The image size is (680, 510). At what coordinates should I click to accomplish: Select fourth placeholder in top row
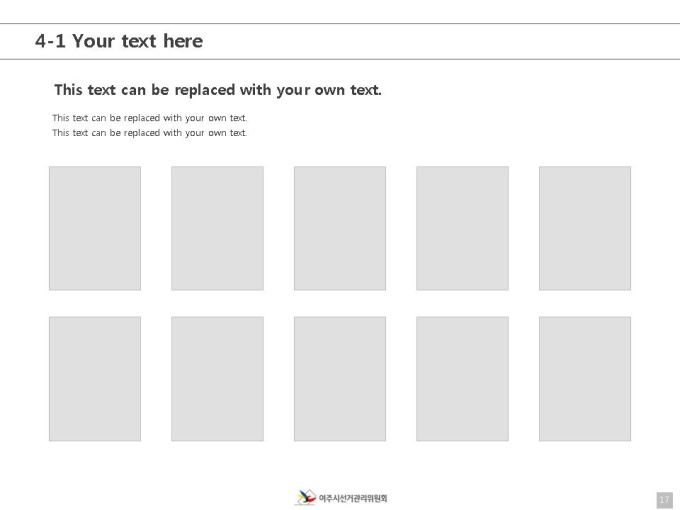pyautogui.click(x=462, y=228)
